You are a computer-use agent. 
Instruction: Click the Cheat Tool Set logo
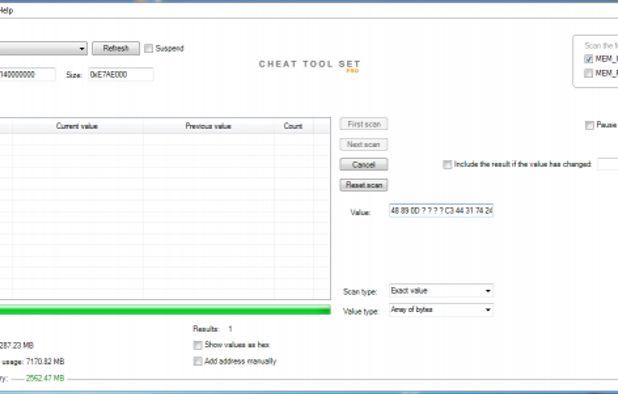tap(309, 65)
